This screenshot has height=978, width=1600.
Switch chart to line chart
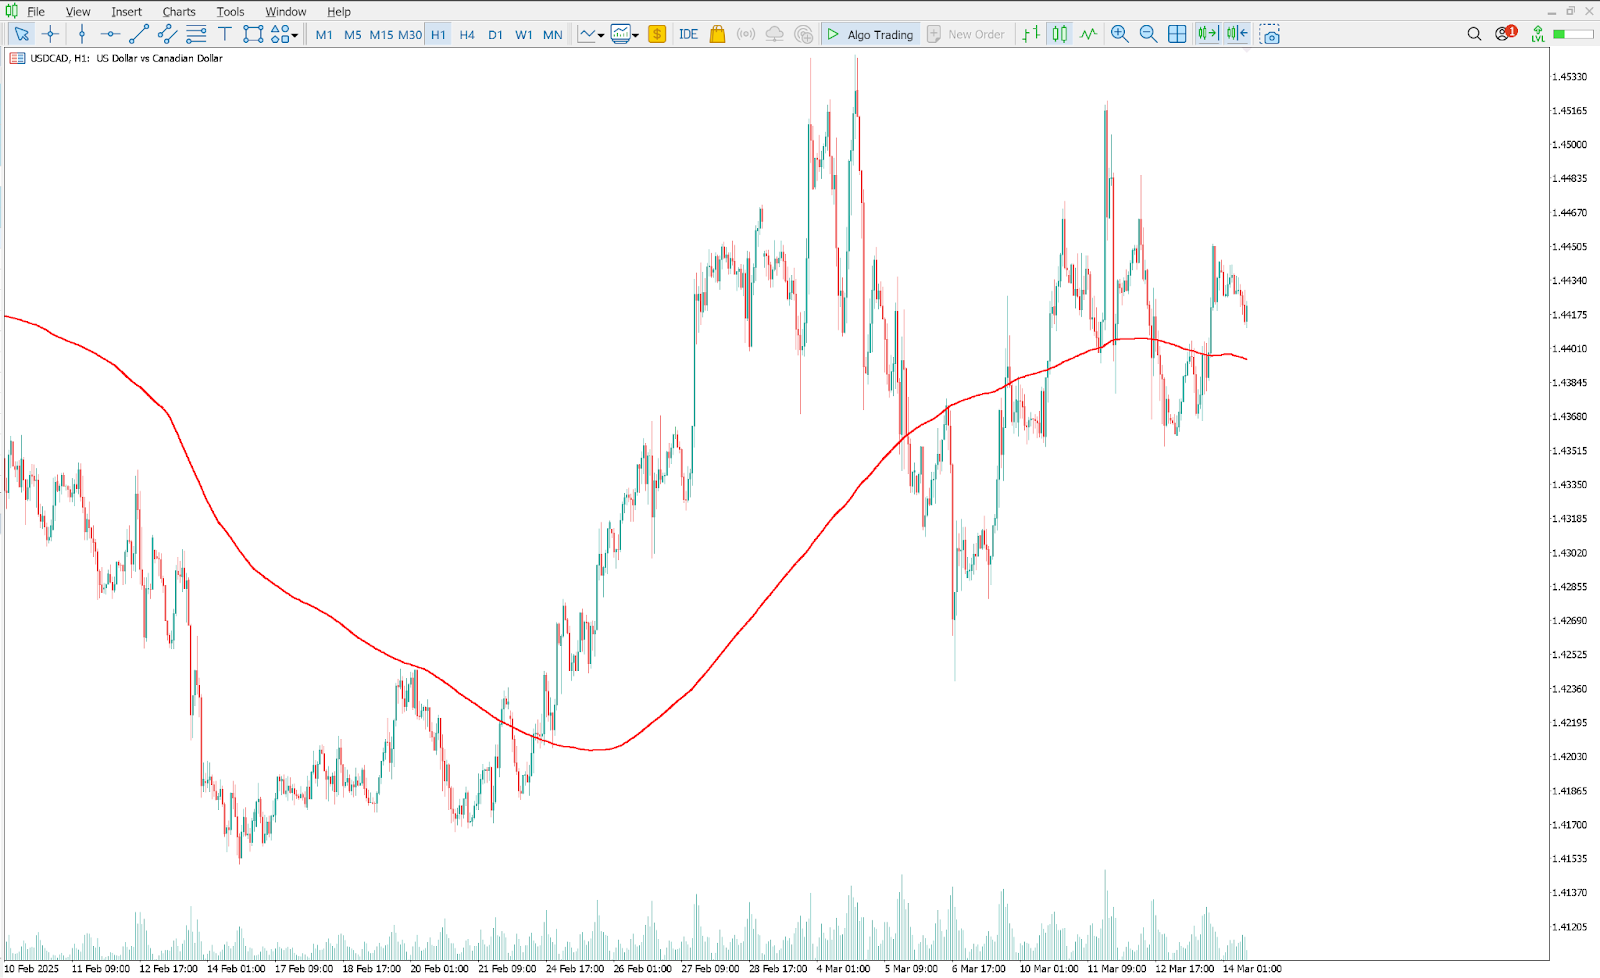click(x=1088, y=34)
